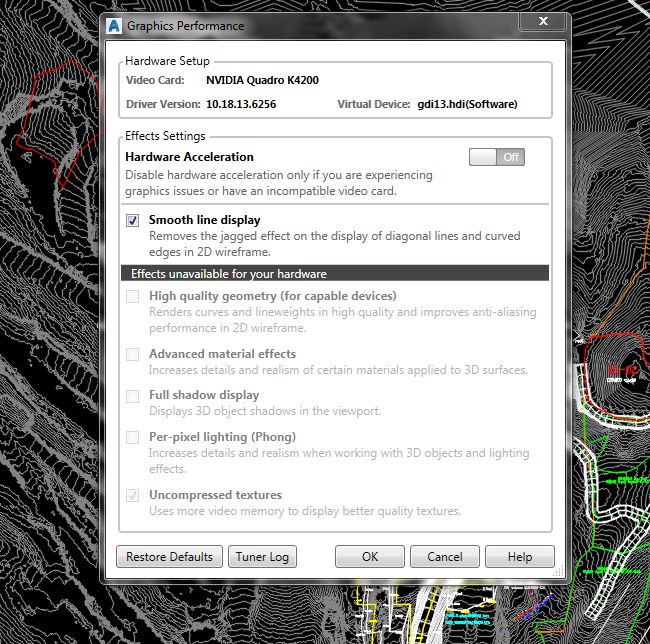The image size is (650, 644).
Task: Uncheck the Smooth line display checkbox
Action: pyautogui.click(x=133, y=220)
